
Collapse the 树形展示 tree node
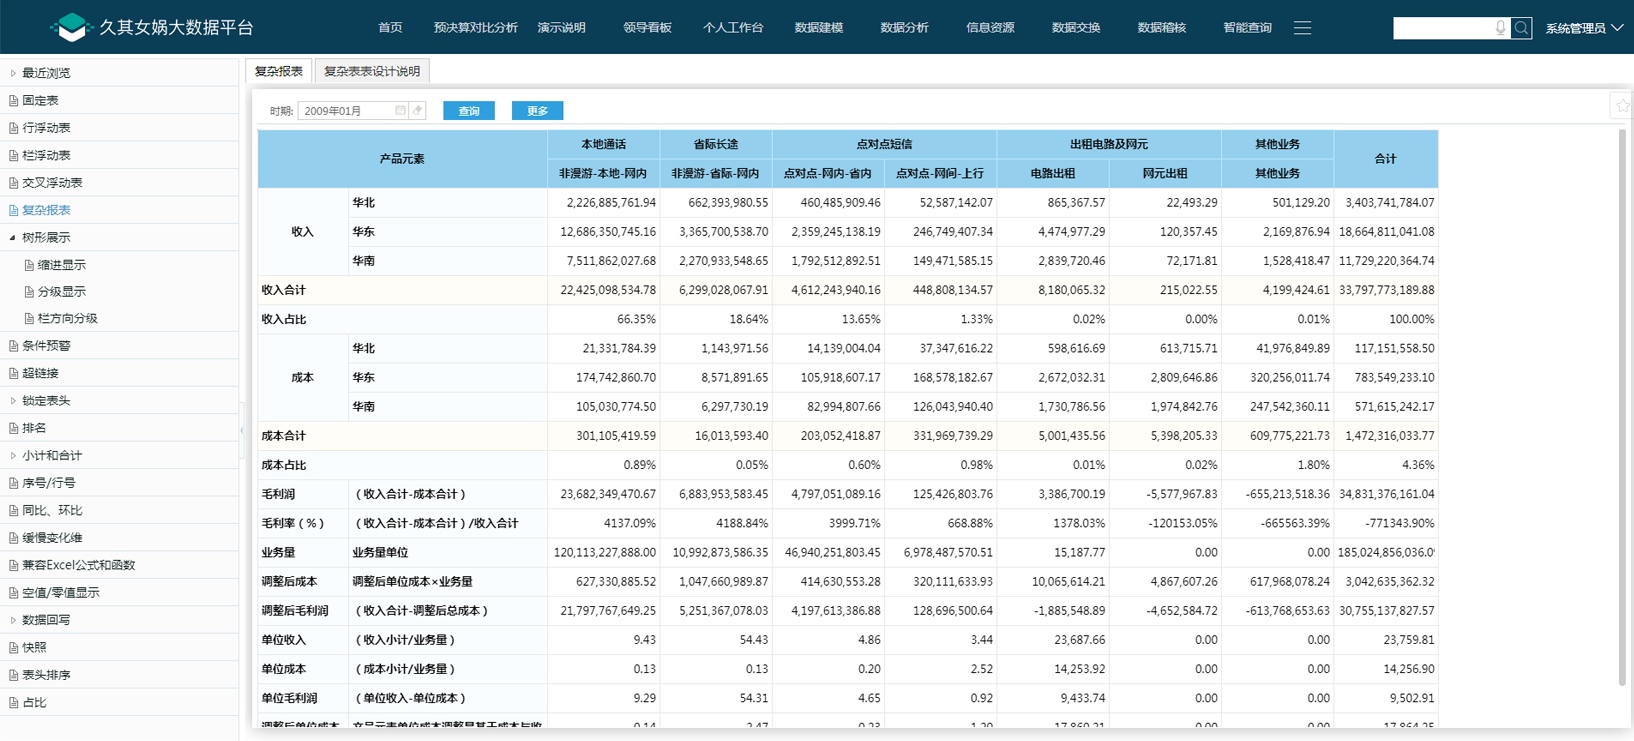[13, 238]
